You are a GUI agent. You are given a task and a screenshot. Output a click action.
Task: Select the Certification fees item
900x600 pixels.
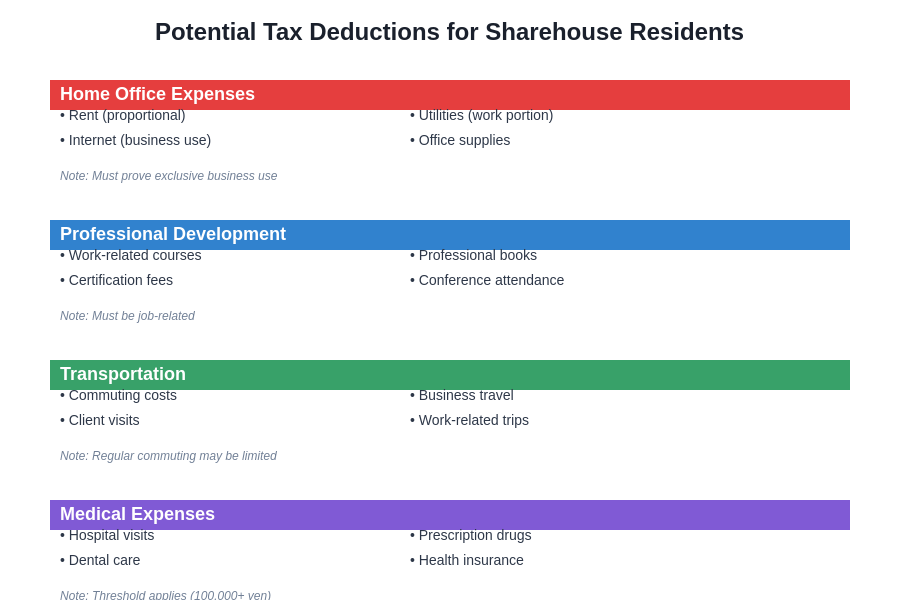click(x=116, y=280)
